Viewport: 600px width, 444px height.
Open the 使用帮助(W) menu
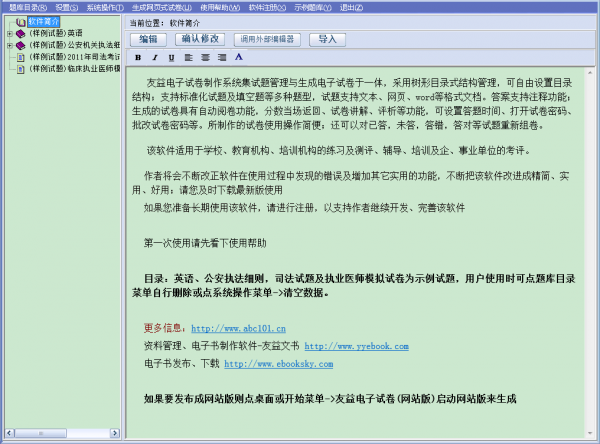coord(220,7)
